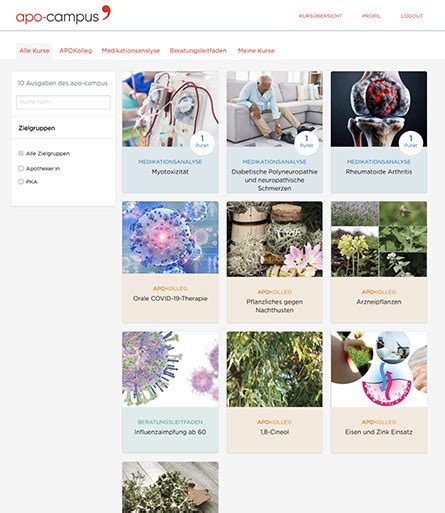The image size is (445, 513).
Task: Click the apo-campus logo
Action: 63,15
